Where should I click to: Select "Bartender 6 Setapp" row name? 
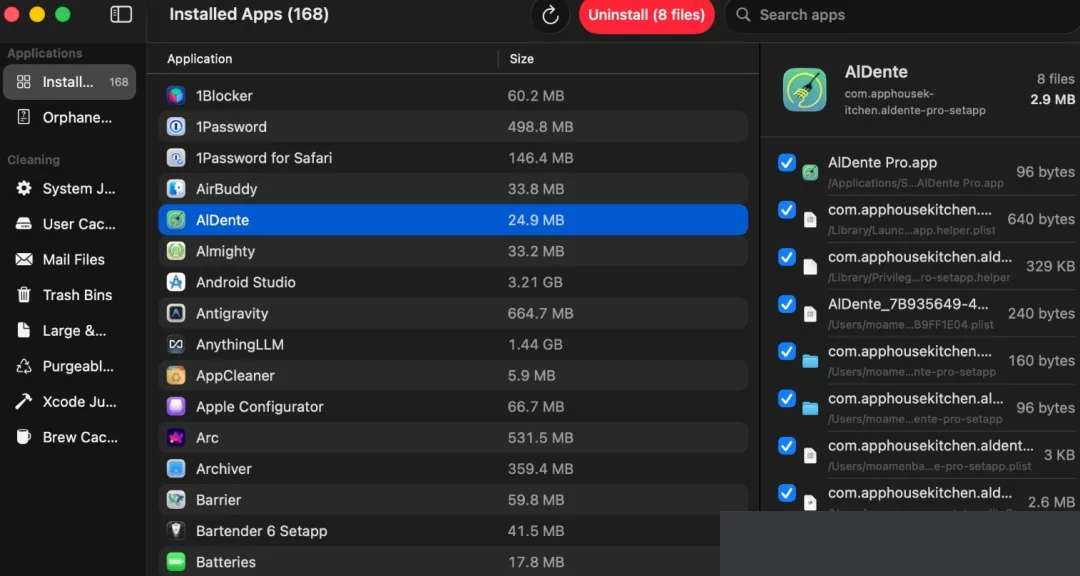(x=261, y=531)
